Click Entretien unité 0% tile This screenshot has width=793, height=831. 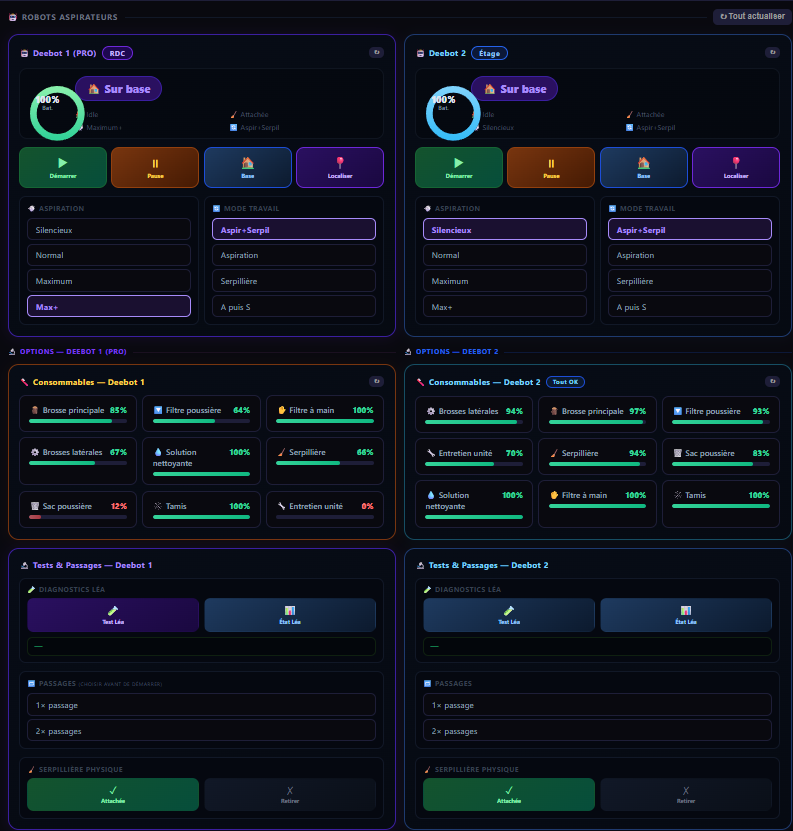(325, 509)
